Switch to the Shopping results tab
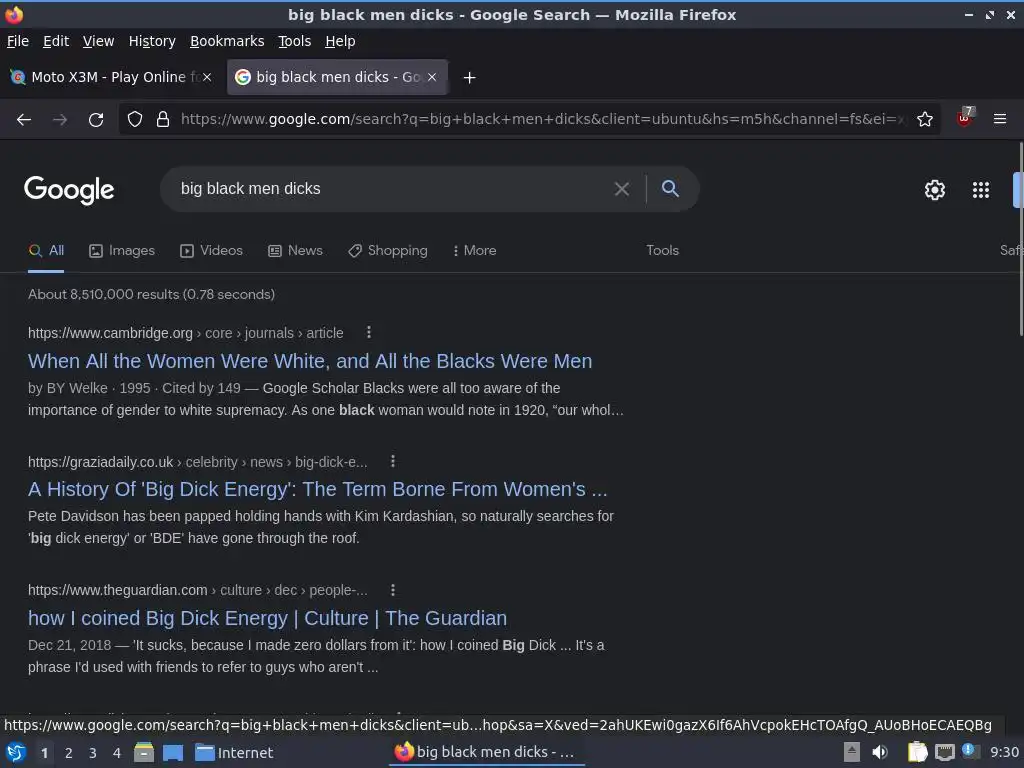 pos(388,251)
